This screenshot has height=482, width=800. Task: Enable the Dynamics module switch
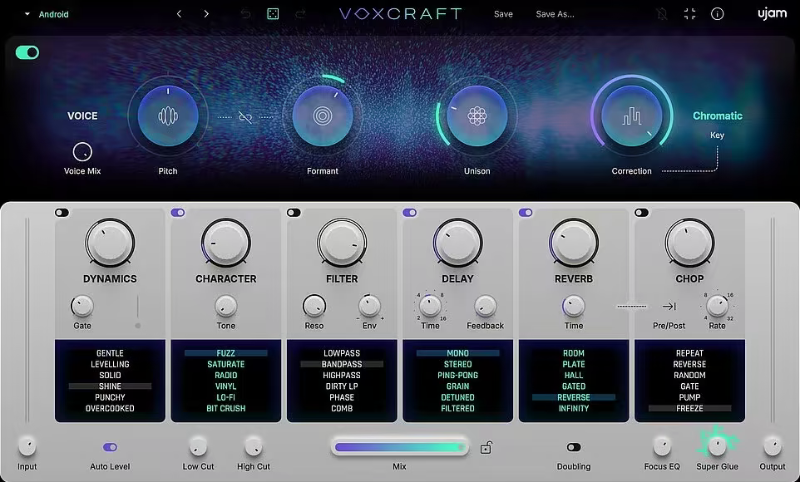coord(62,213)
